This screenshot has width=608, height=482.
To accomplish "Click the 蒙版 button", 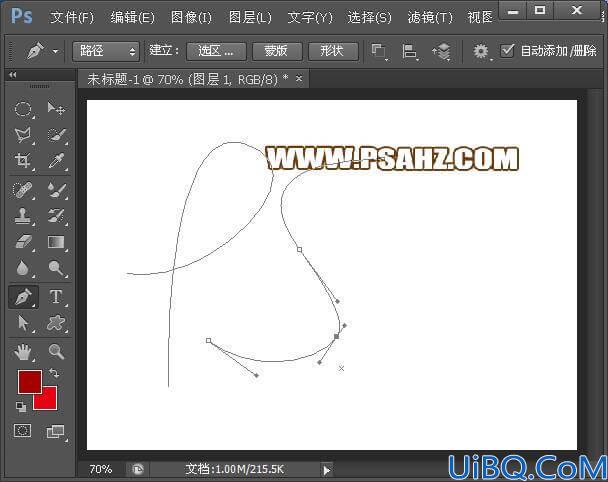I will [277, 51].
